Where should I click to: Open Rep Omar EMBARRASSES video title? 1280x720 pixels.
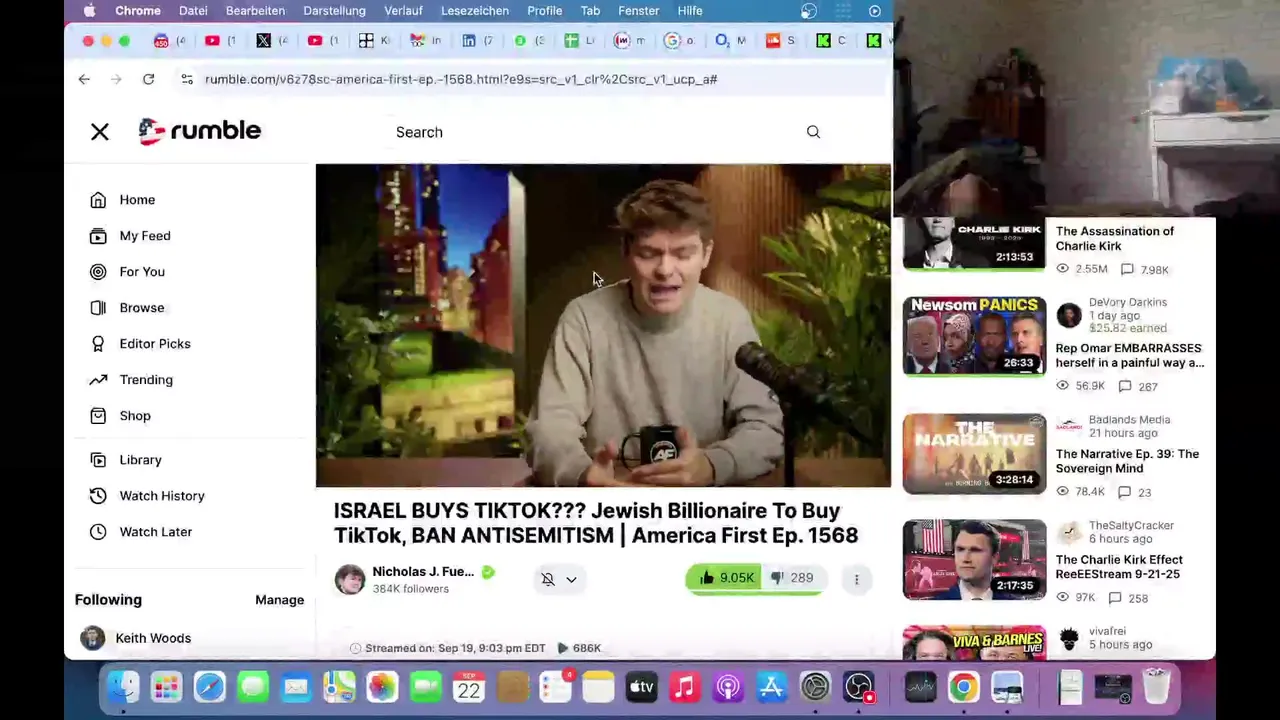[x=1130, y=355]
